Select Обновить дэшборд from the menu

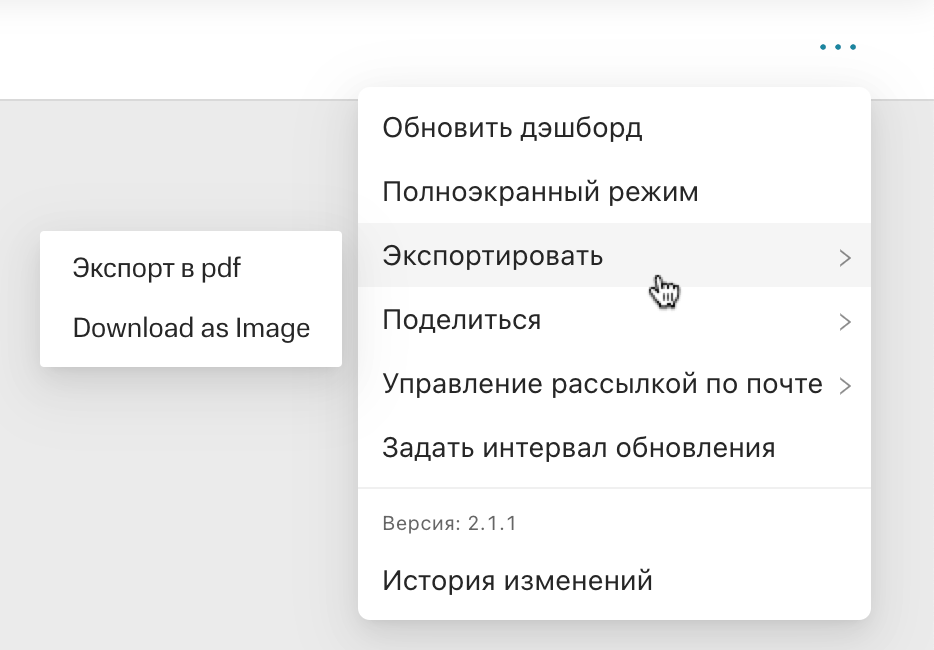coord(512,128)
